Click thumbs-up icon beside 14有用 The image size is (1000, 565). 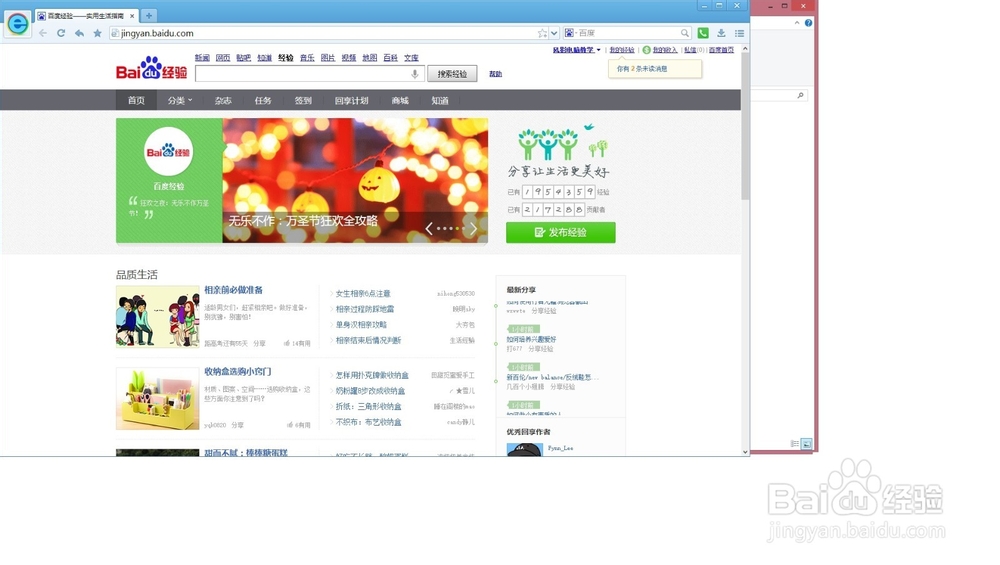(287, 343)
